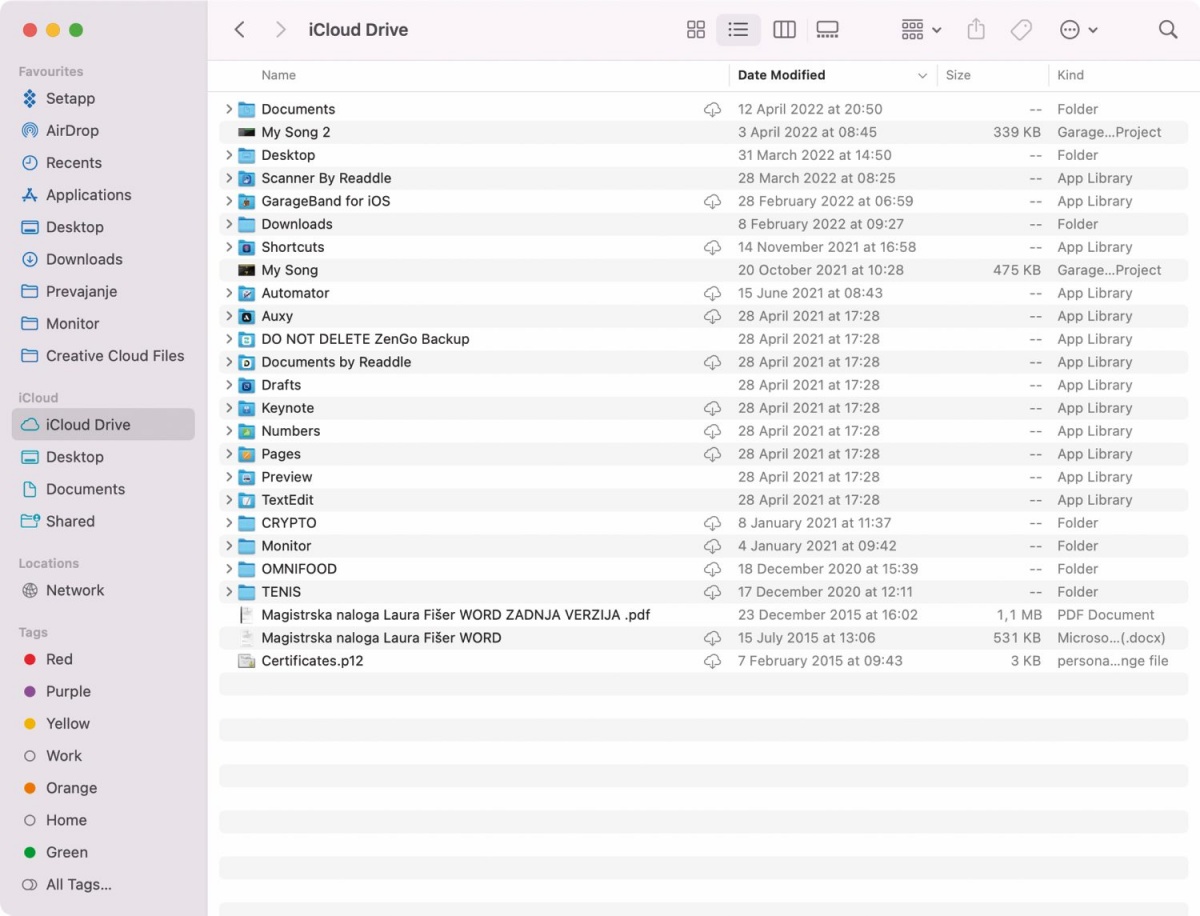Click the Share toolbar icon
The width and height of the screenshot is (1200, 916).
tap(976, 30)
